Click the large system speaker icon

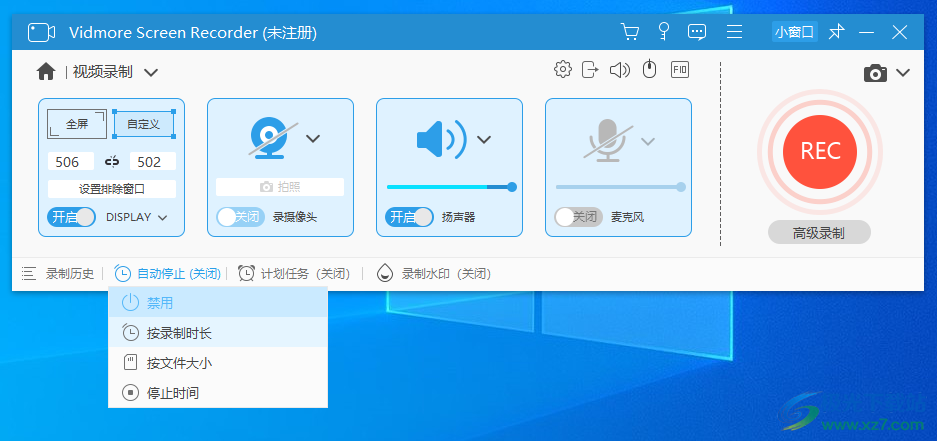point(442,139)
